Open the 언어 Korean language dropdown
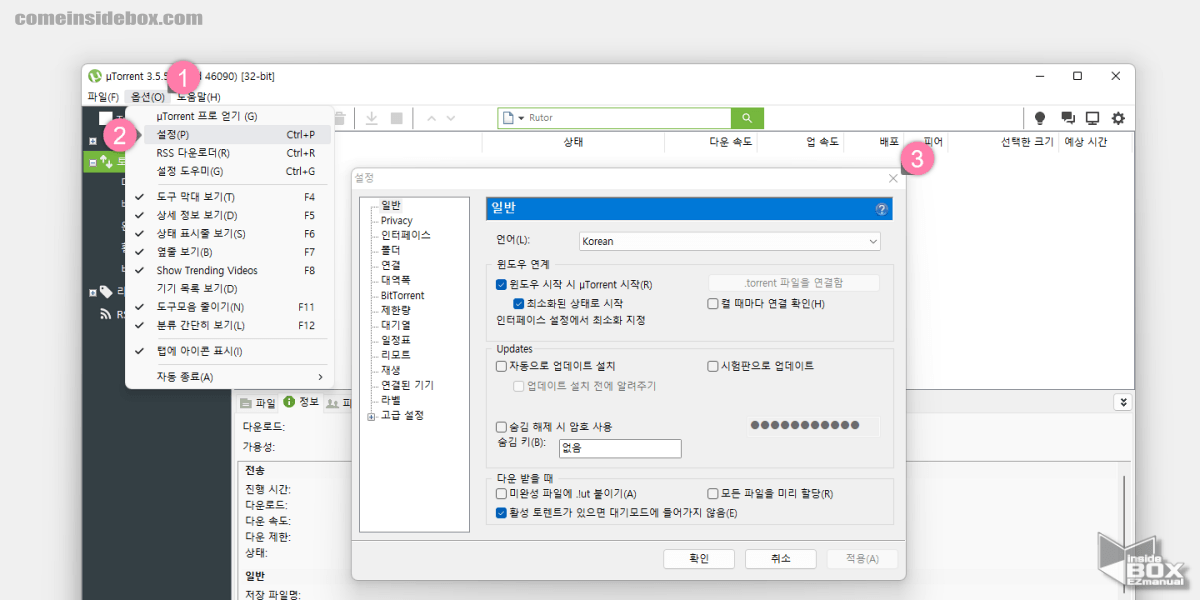Image resolution: width=1200 pixels, height=600 pixels. (x=729, y=241)
